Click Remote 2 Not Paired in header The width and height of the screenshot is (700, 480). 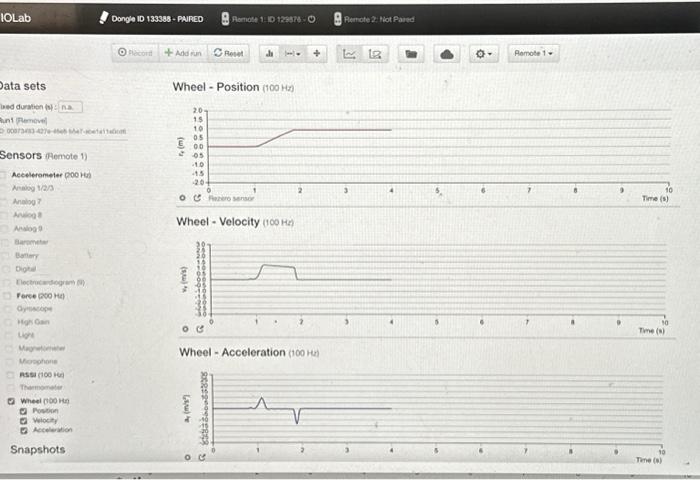pyautogui.click(x=374, y=19)
